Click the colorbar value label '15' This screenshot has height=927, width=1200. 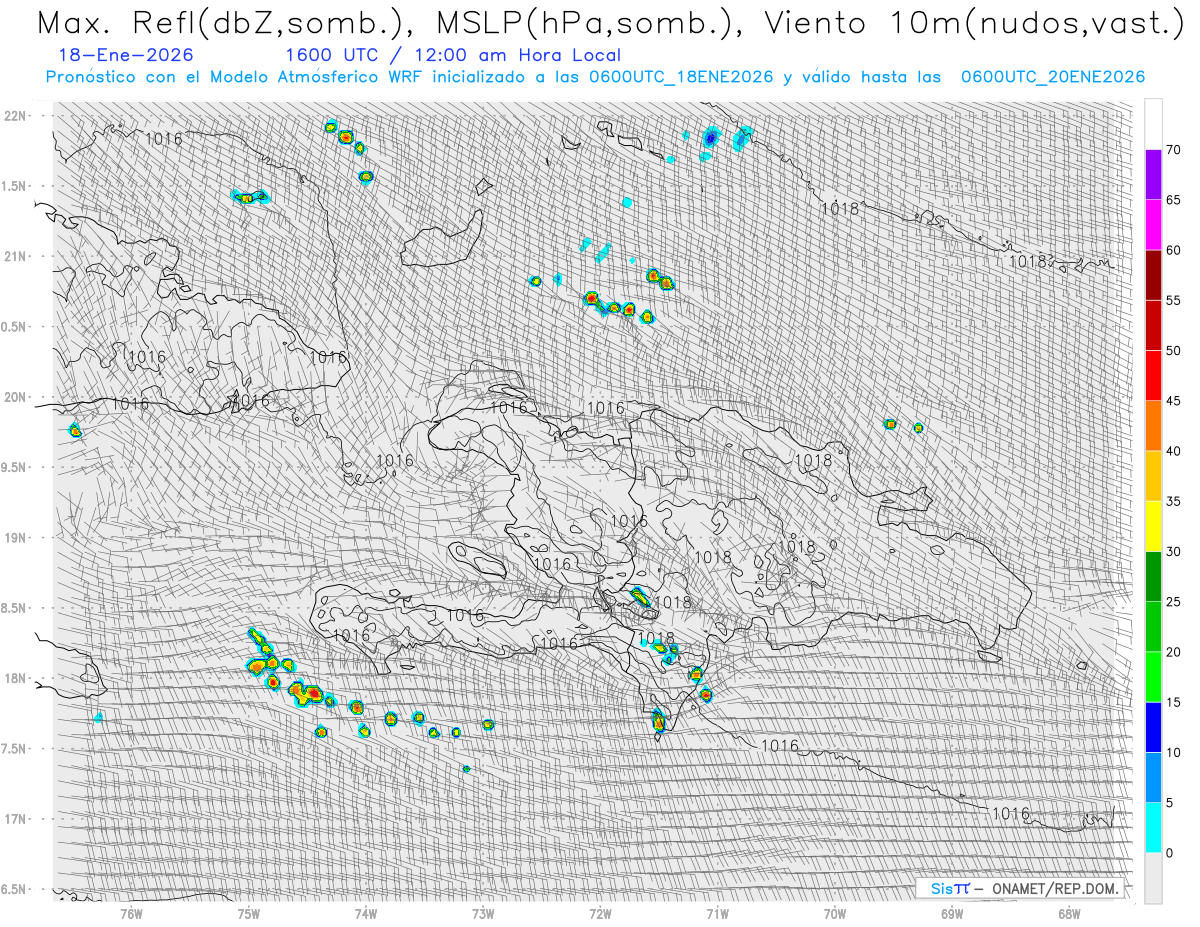pos(1174,702)
